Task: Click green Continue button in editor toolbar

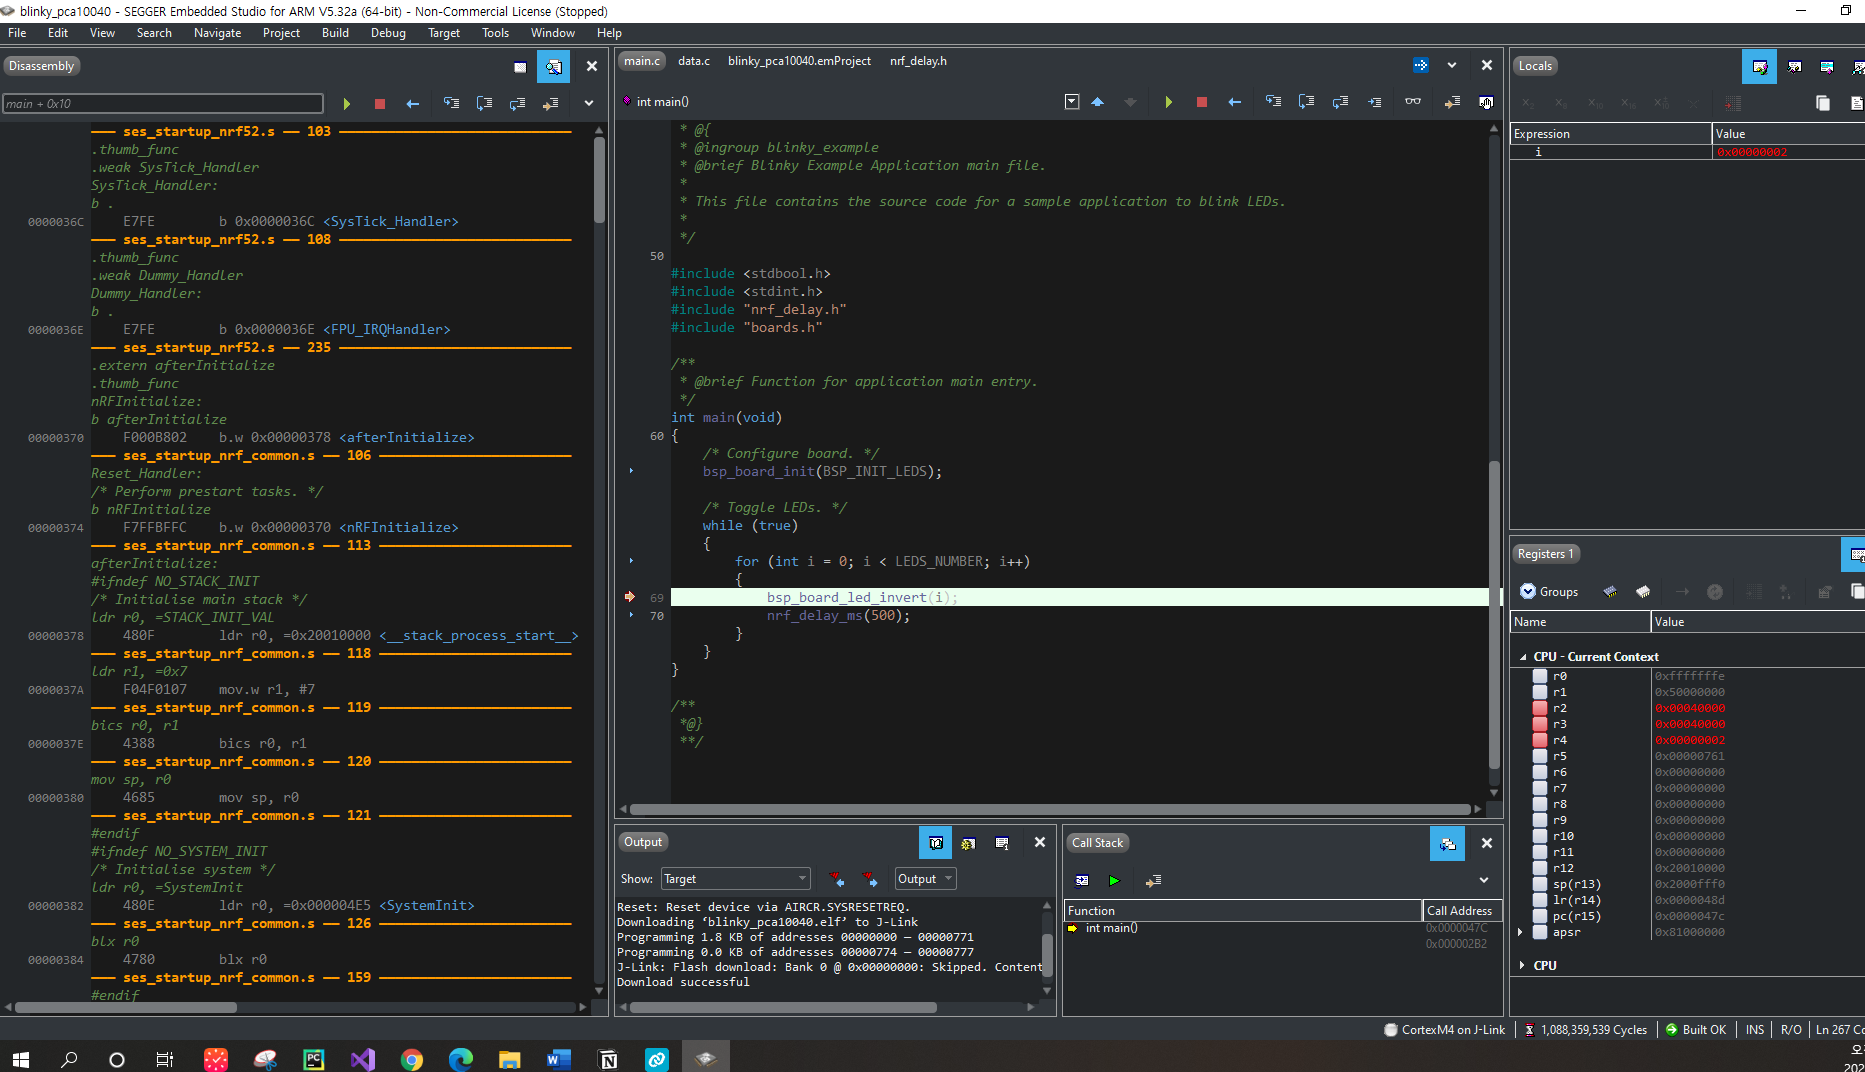Action: pyautogui.click(x=1168, y=102)
